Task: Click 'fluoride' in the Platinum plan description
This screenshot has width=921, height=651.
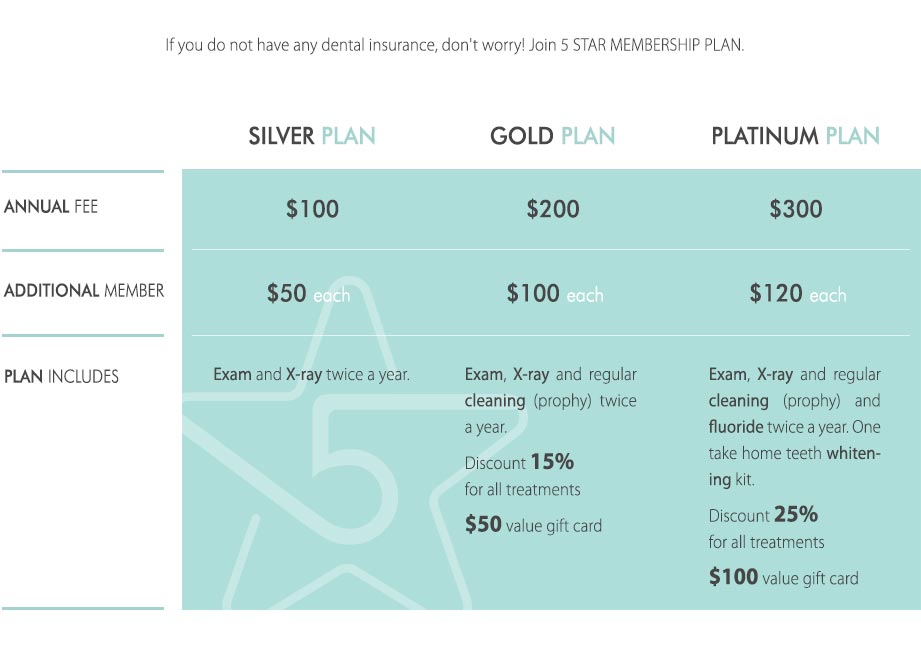Action: [x=738, y=427]
